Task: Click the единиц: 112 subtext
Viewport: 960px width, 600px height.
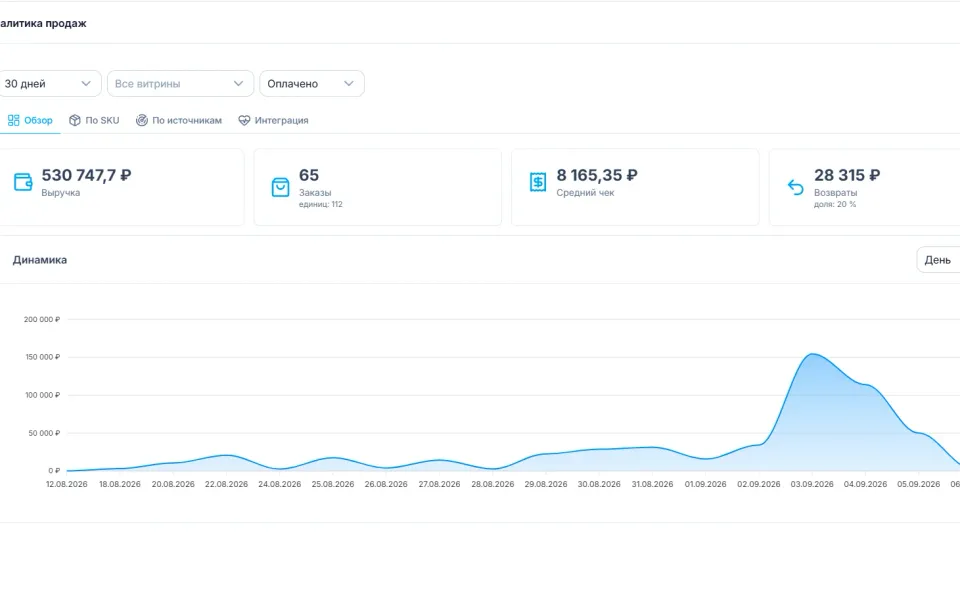Action: coord(321,204)
